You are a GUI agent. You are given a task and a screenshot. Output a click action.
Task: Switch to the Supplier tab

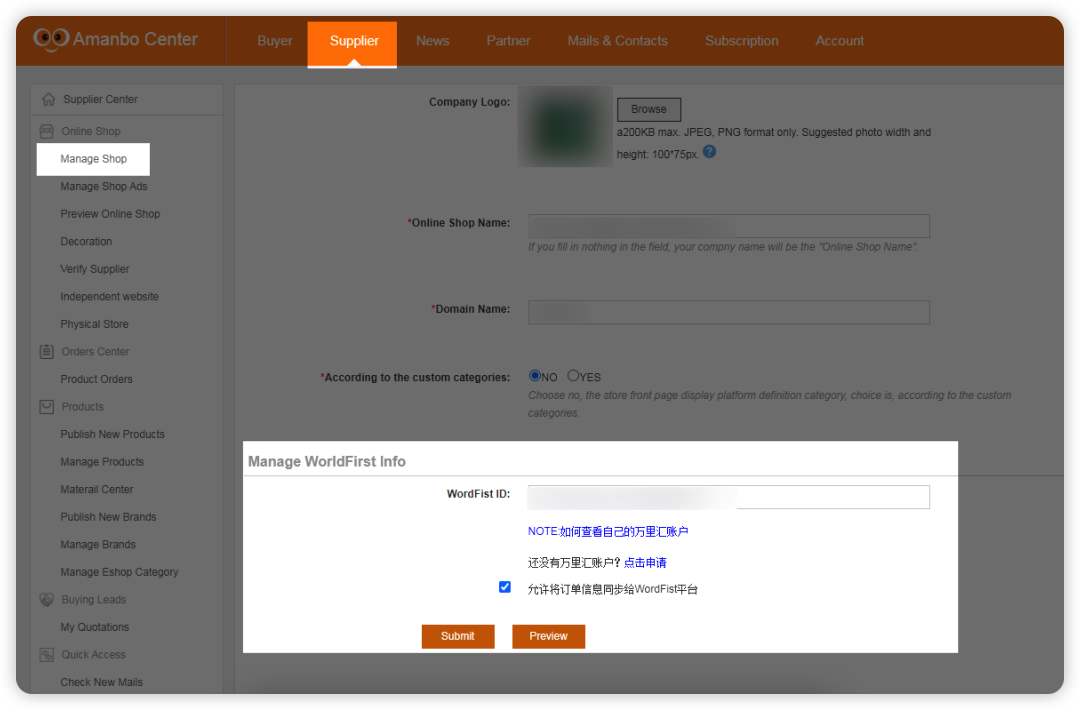(352, 44)
